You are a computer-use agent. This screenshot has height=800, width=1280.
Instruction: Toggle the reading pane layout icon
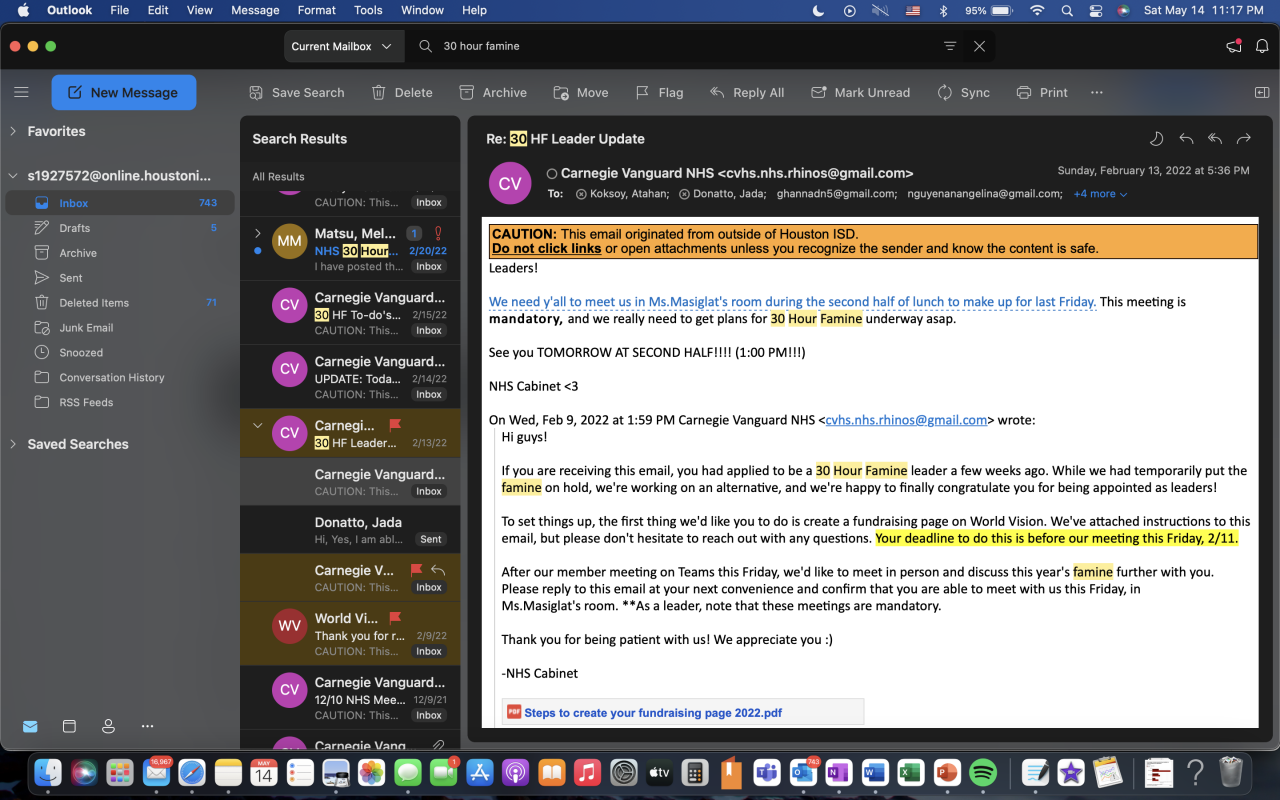pos(1261,92)
